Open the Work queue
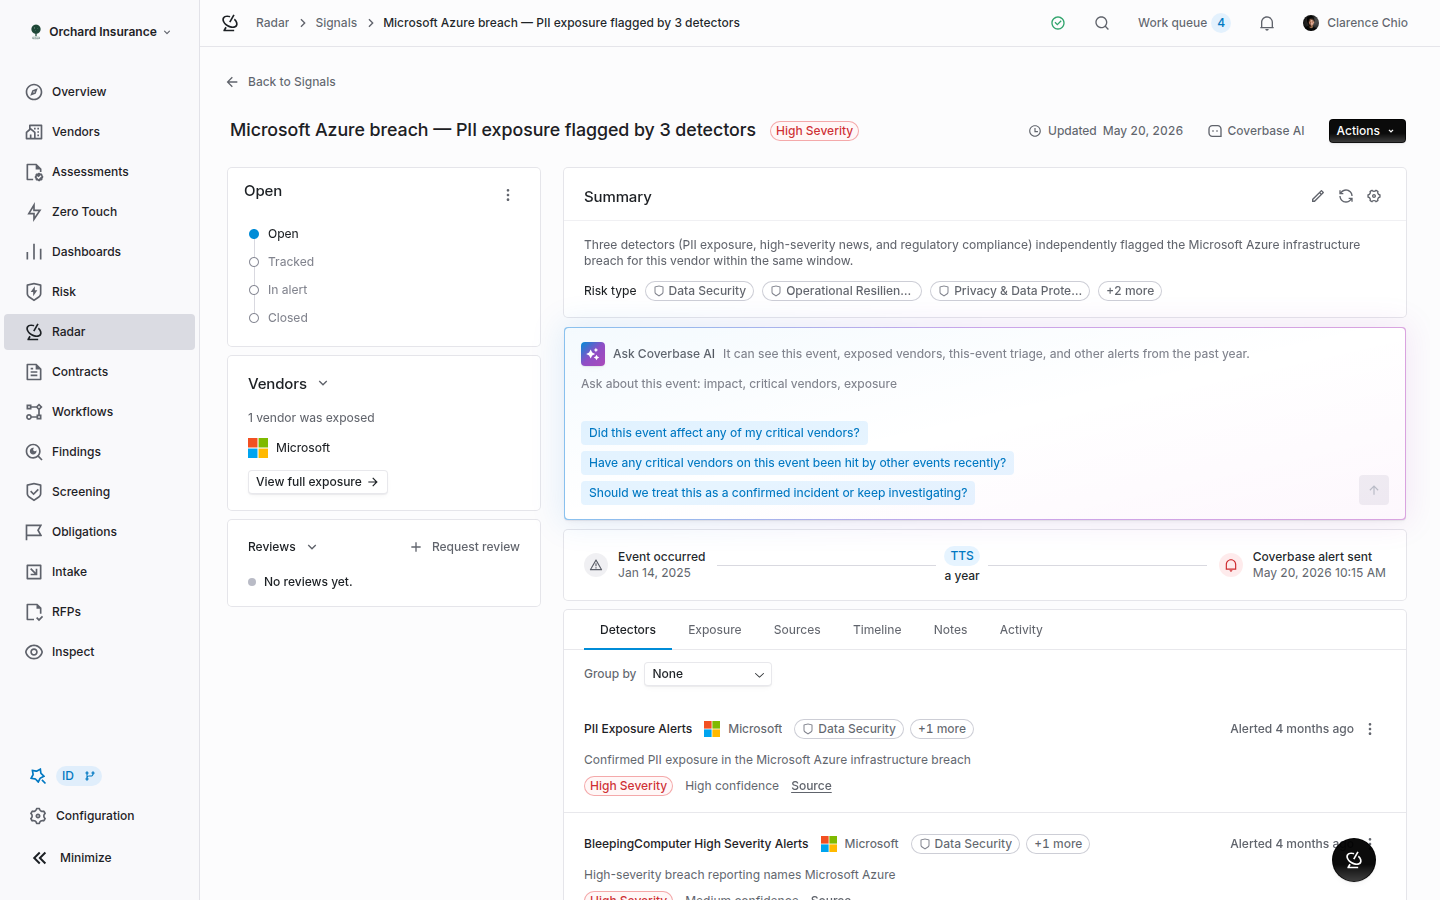The image size is (1440, 900). pos(1184,23)
